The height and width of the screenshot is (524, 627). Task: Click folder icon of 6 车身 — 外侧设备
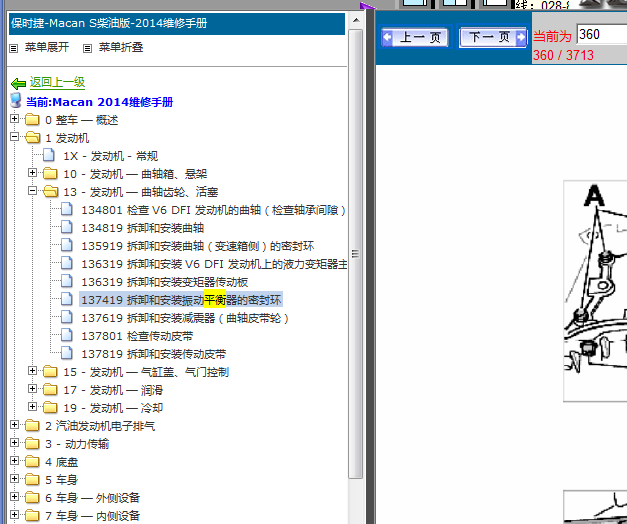[x=32, y=497]
